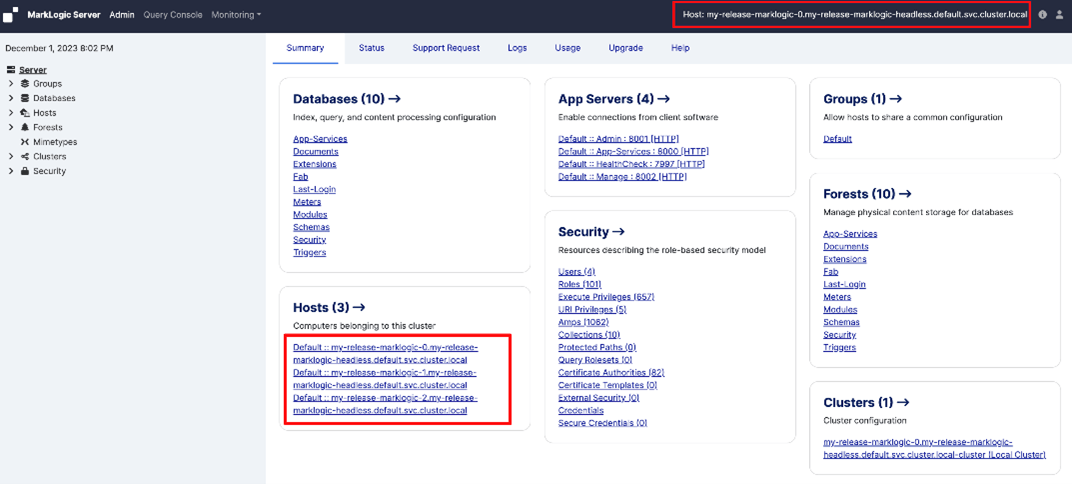Open the Monitoring dropdown menu
Image resolution: width=1072 pixels, height=484 pixels.
(236, 15)
